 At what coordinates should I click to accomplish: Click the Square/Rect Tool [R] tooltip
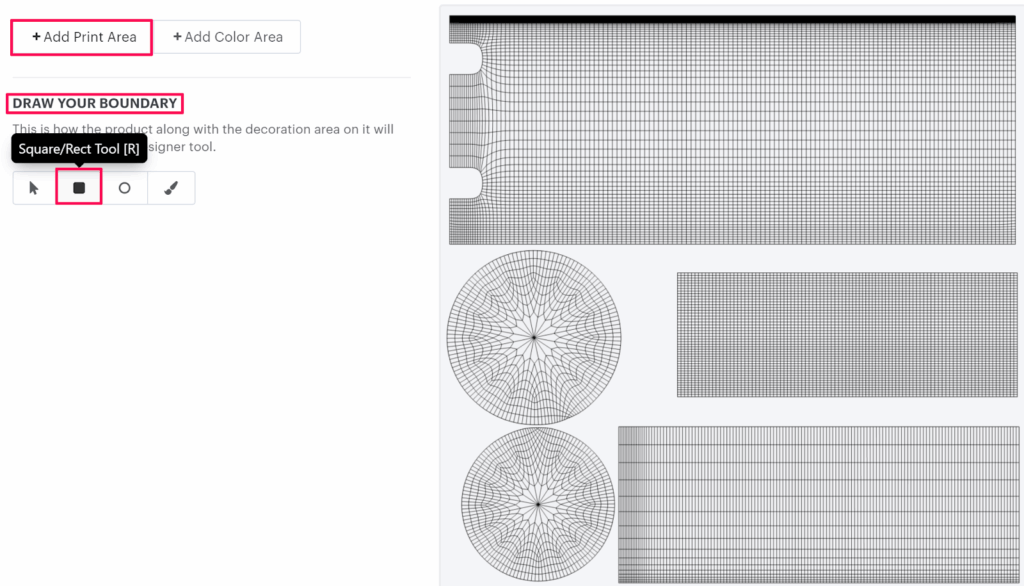pyautogui.click(x=79, y=149)
